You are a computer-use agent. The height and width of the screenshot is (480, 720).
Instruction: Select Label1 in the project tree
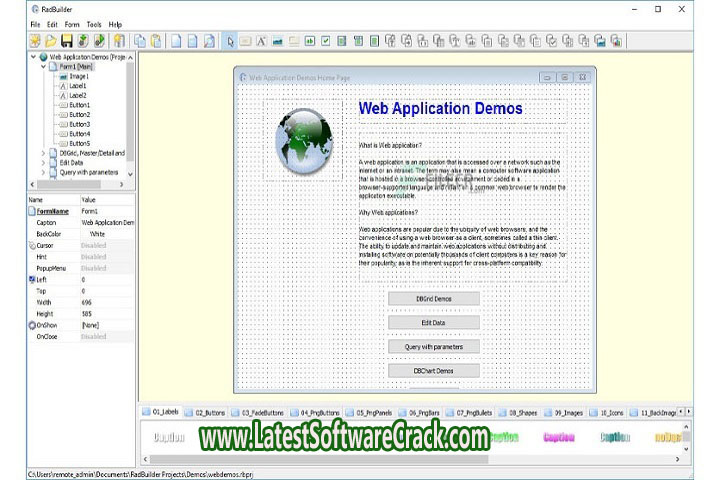click(78, 86)
